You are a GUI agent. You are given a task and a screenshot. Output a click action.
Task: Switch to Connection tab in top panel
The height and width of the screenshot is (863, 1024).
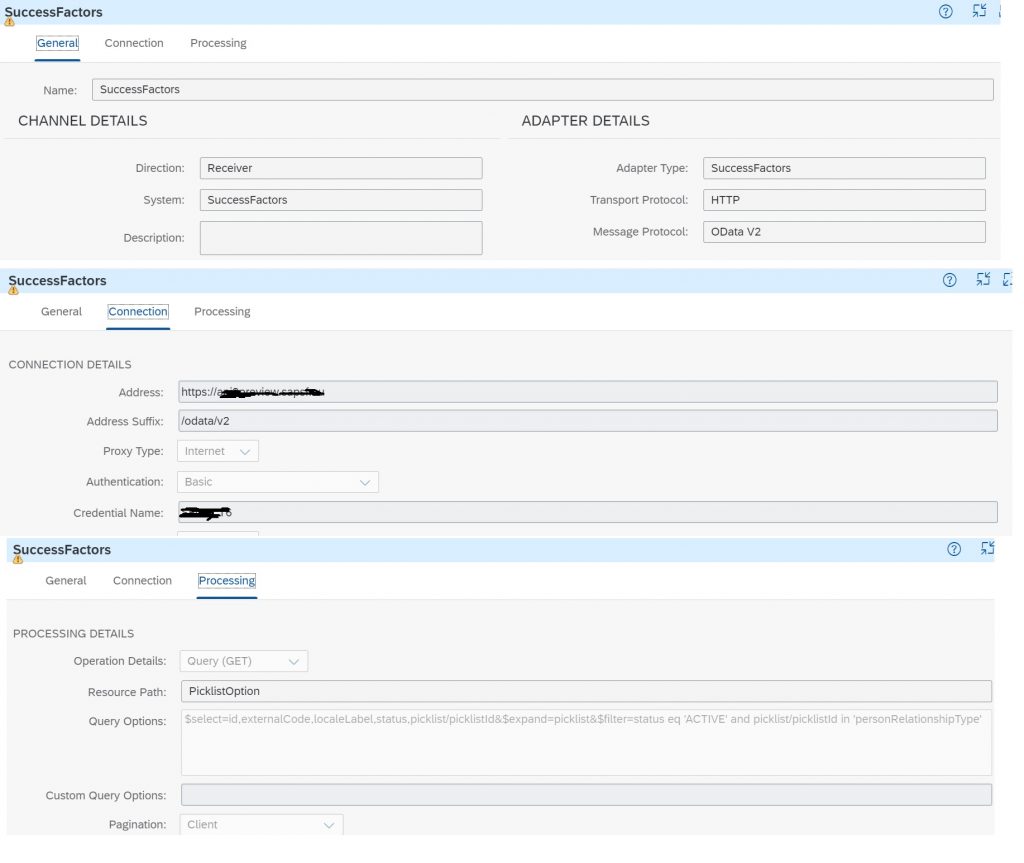(x=134, y=43)
